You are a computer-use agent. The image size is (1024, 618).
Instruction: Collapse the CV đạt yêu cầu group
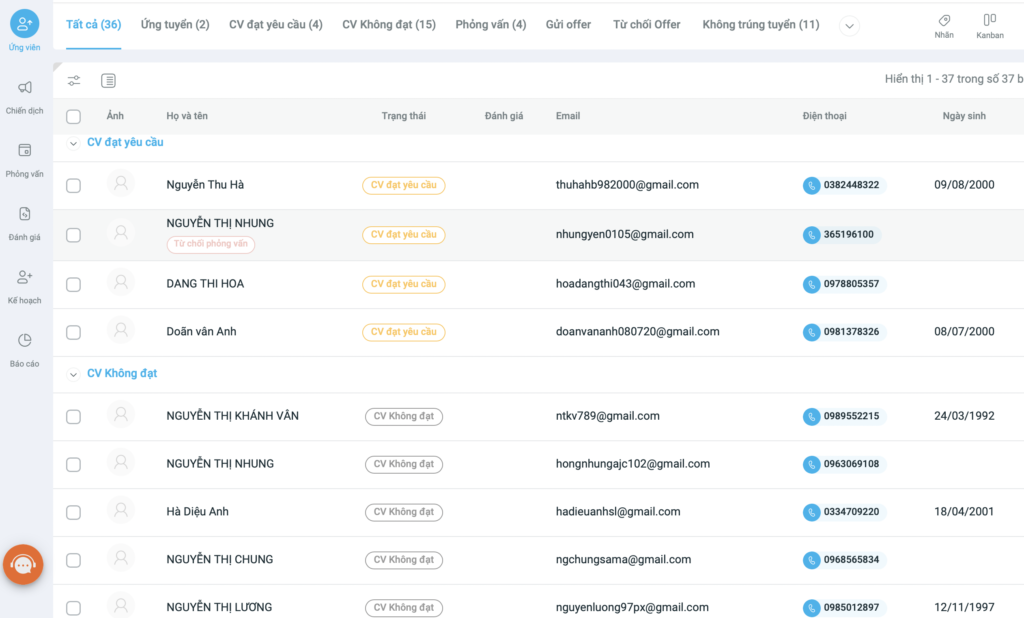73,143
